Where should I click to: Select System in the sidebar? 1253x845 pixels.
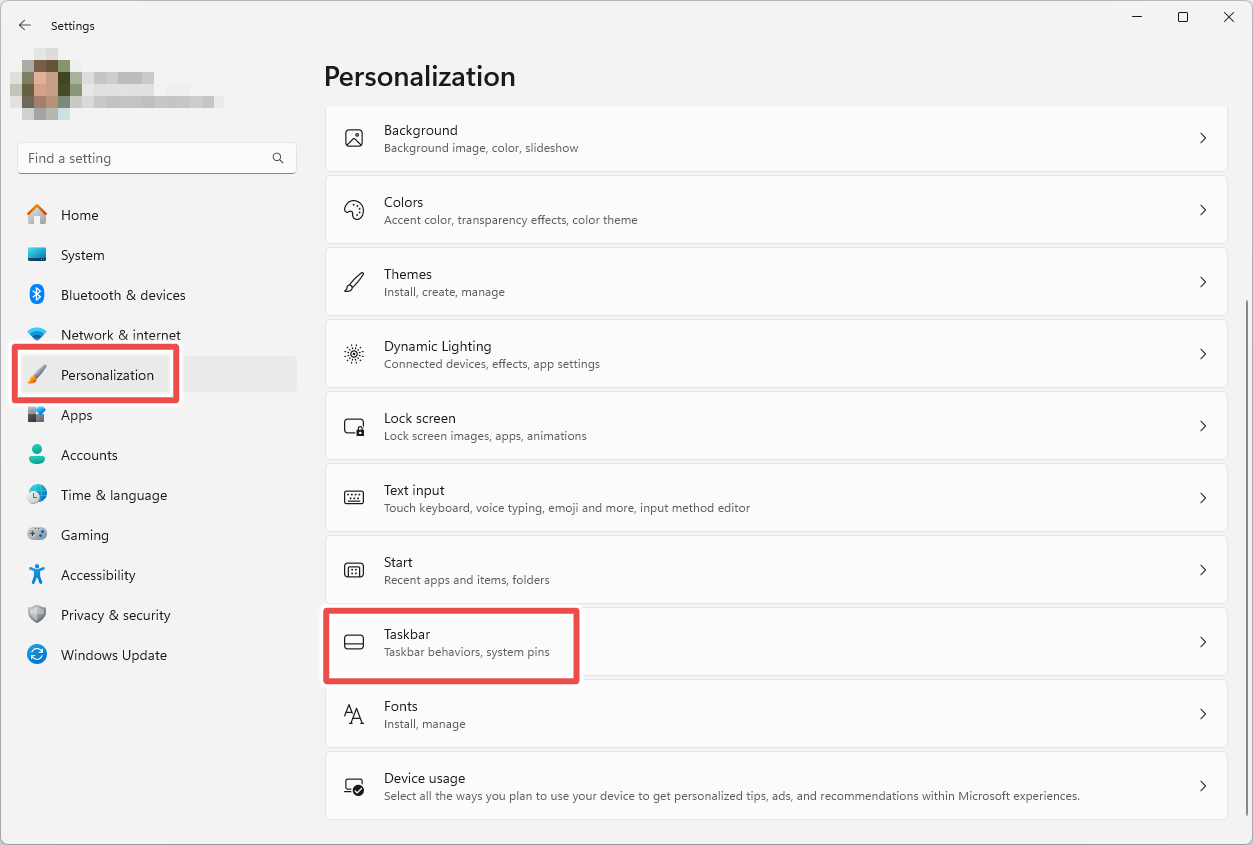[157, 255]
